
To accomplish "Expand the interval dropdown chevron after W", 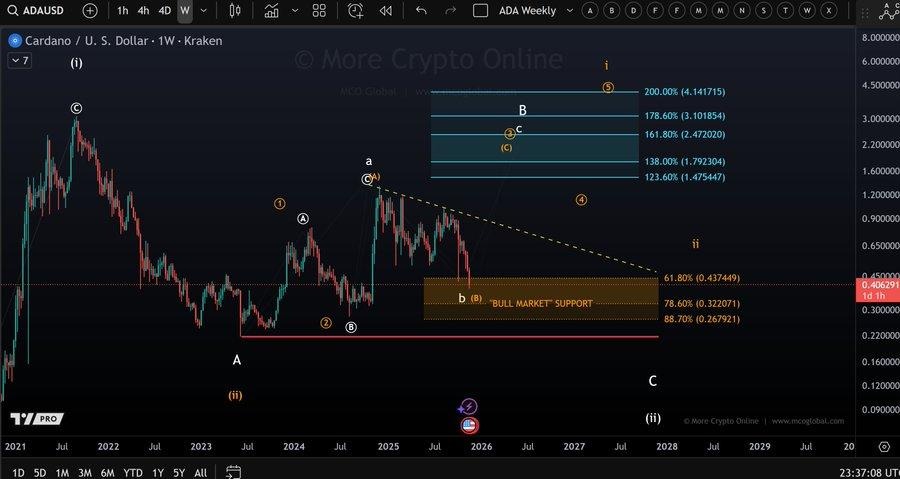I will click(x=203, y=10).
